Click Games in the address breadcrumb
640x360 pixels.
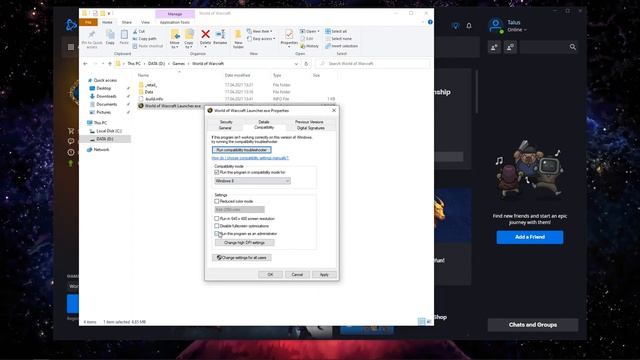pos(178,64)
